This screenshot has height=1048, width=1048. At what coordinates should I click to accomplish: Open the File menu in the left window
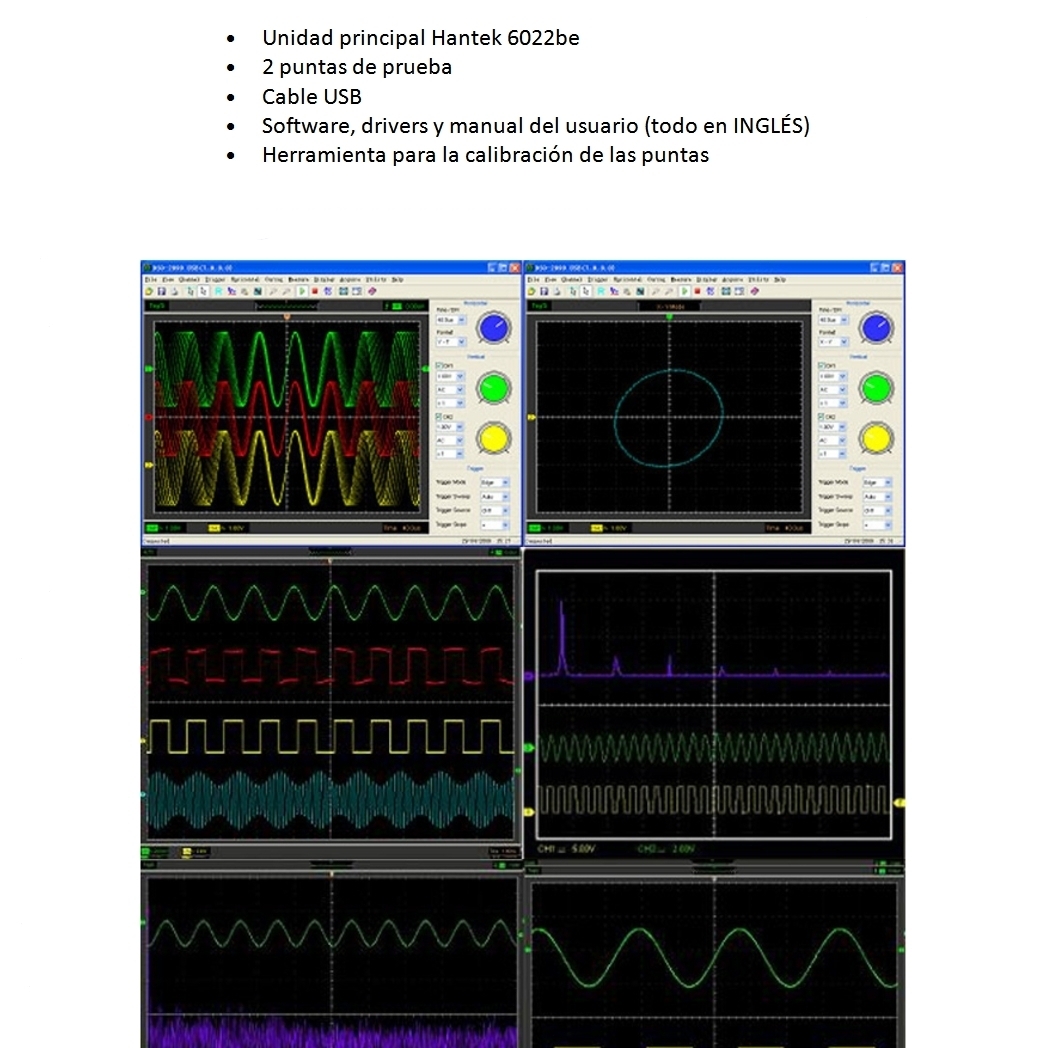[148, 279]
